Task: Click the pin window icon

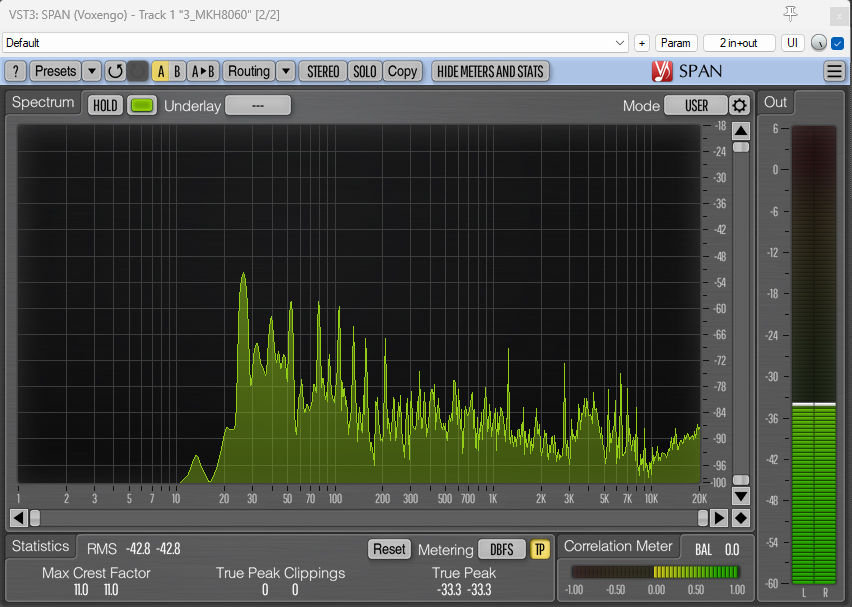Action: pyautogui.click(x=790, y=13)
